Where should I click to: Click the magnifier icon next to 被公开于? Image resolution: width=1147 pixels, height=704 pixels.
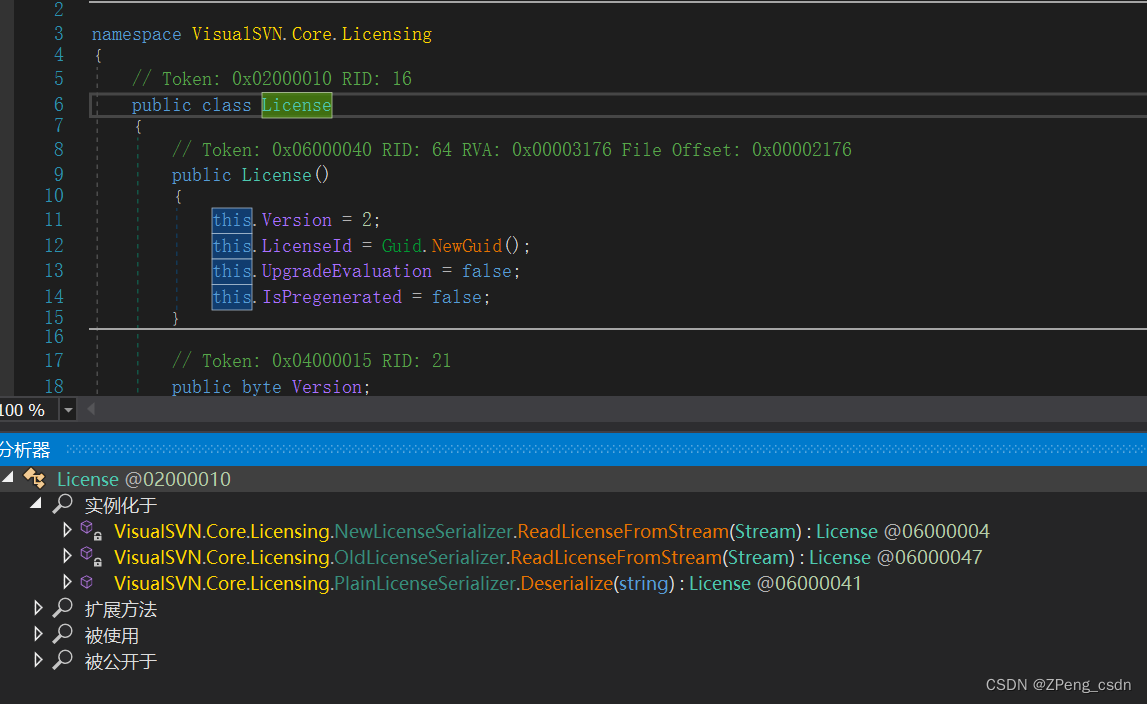(63, 660)
